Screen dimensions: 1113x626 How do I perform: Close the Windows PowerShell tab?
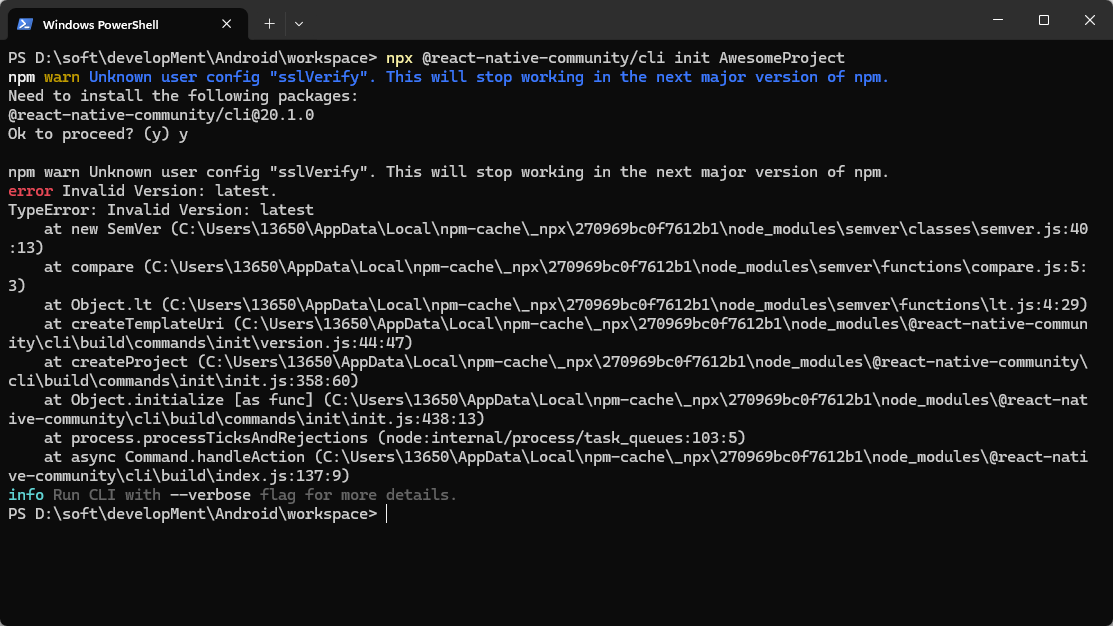(x=226, y=24)
